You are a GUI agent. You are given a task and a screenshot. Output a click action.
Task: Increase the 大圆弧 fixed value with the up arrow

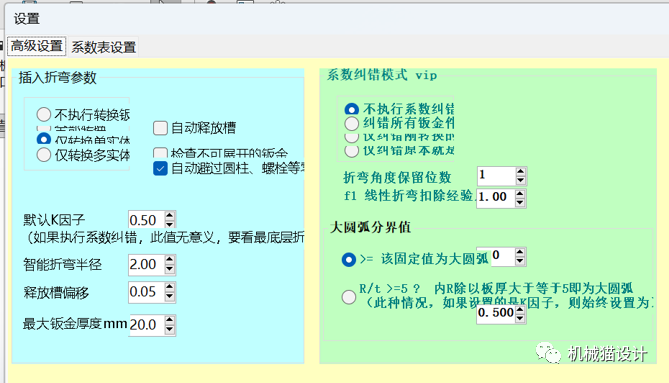pyautogui.click(x=520, y=252)
